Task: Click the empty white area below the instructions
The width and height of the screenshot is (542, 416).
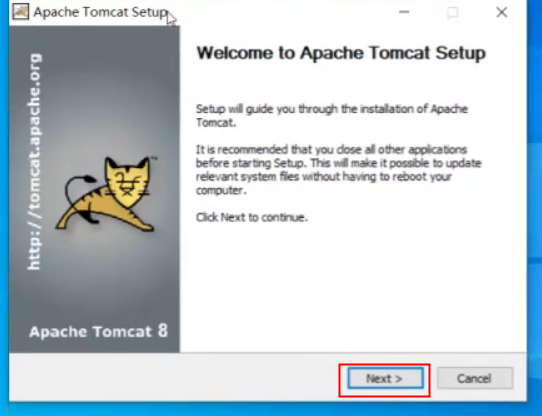Action: coord(353,287)
